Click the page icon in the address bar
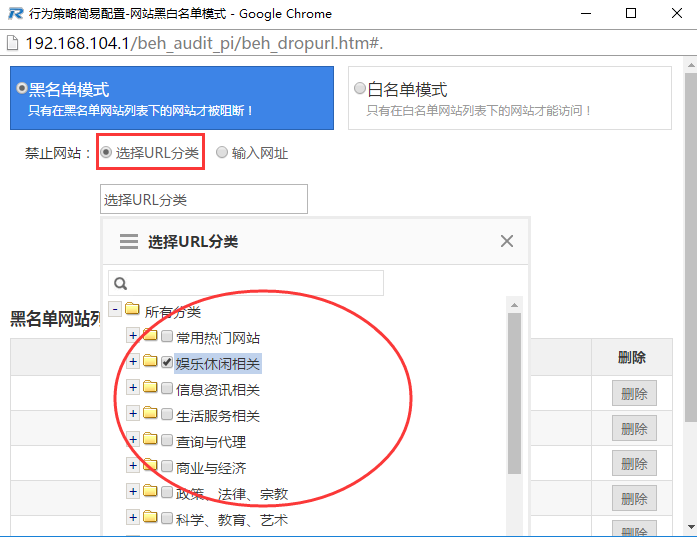 pyautogui.click(x=11, y=43)
